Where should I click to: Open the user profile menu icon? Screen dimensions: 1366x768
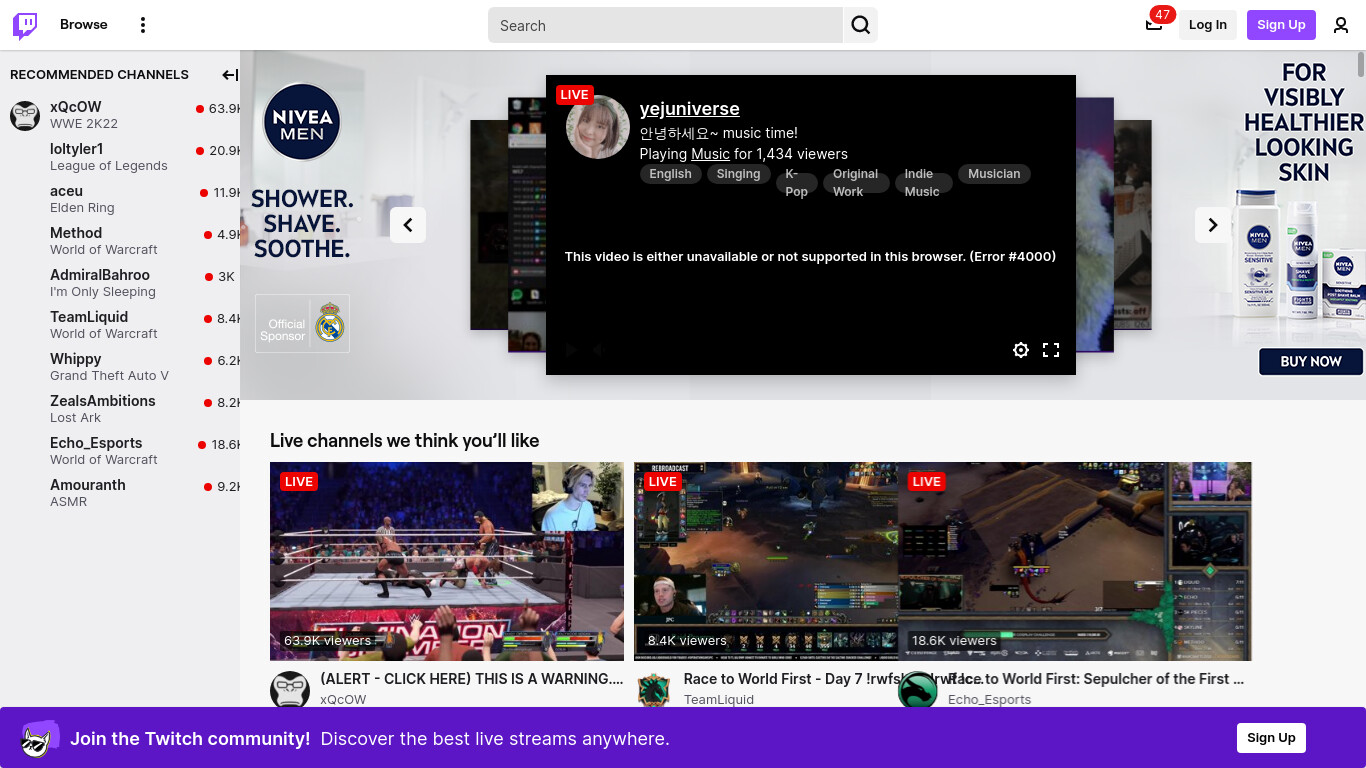pyautogui.click(x=1341, y=25)
